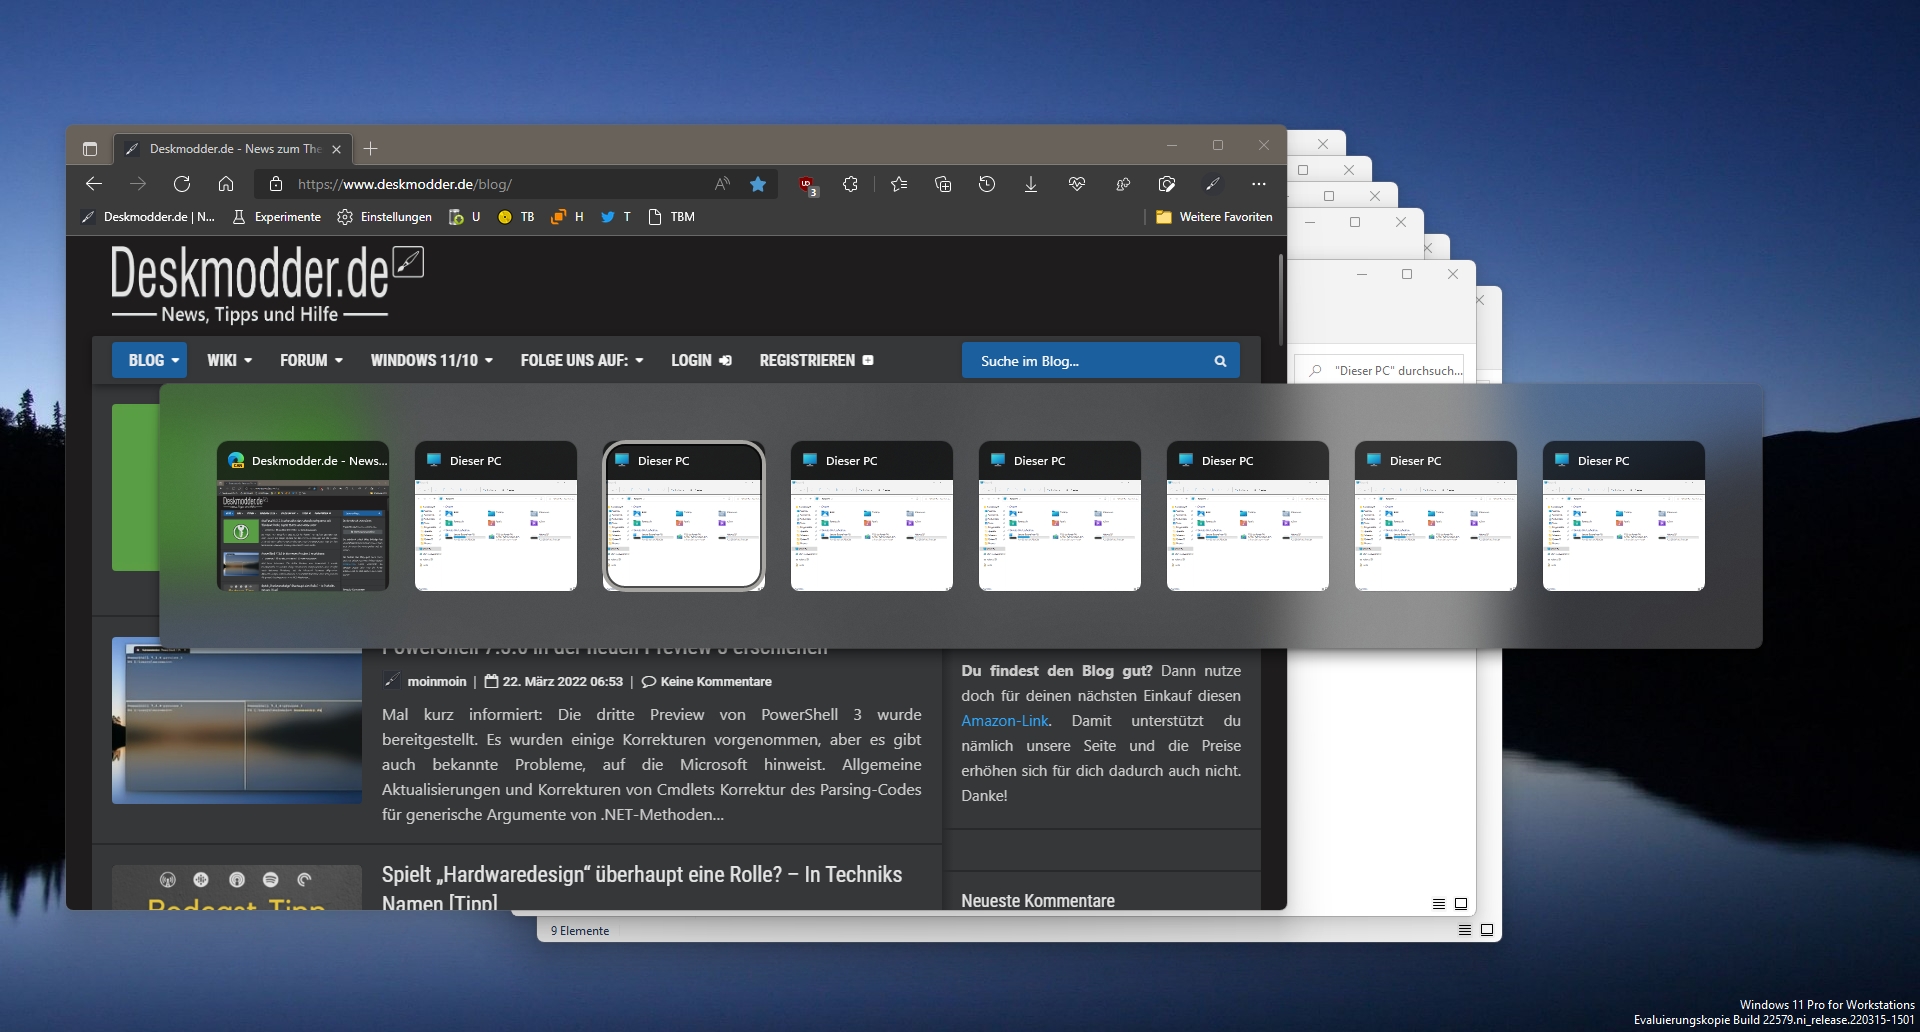1920x1032 pixels.
Task: Open author link moinmoin
Action: click(x=437, y=681)
